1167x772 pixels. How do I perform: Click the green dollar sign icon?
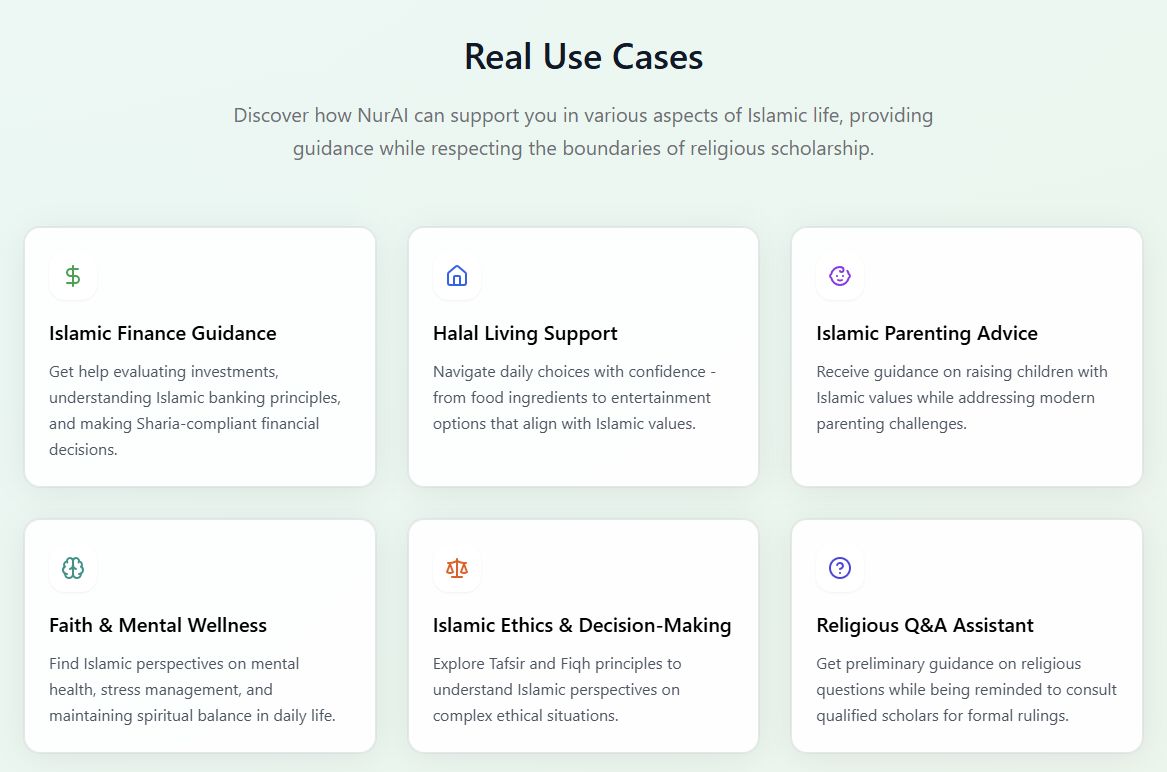73,276
